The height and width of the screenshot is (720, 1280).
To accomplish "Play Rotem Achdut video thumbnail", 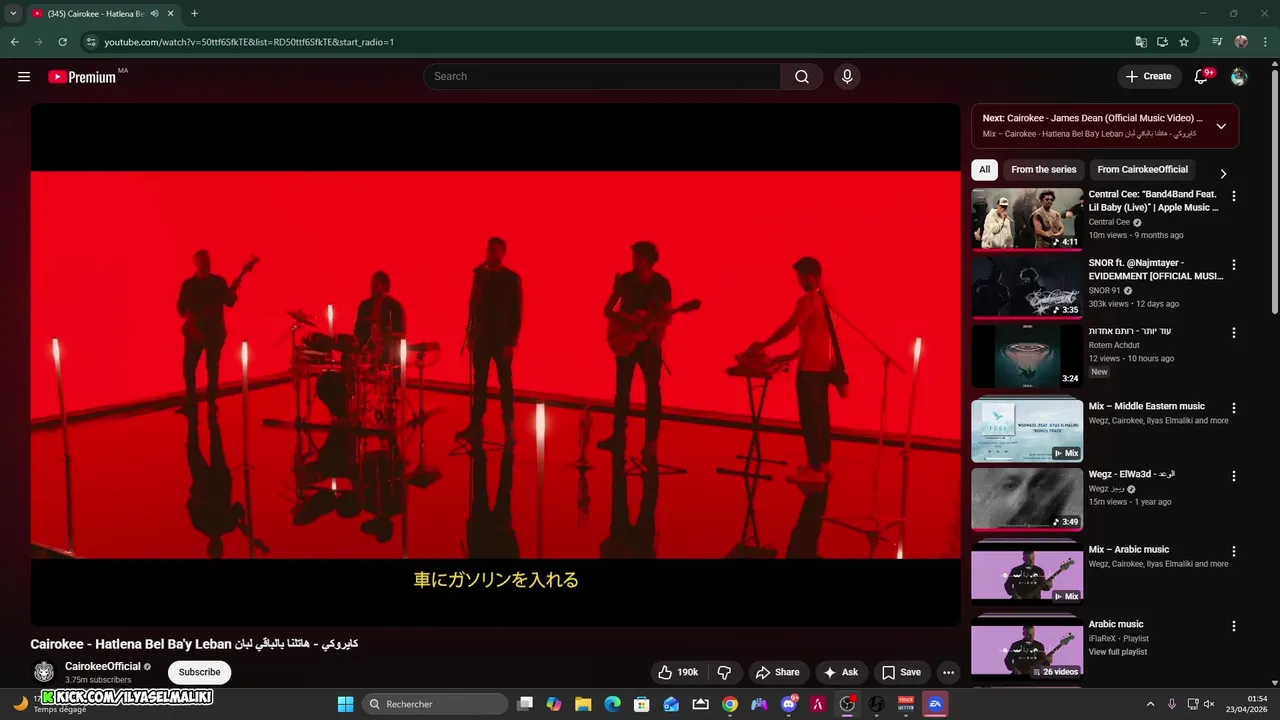I will 1027,354.
